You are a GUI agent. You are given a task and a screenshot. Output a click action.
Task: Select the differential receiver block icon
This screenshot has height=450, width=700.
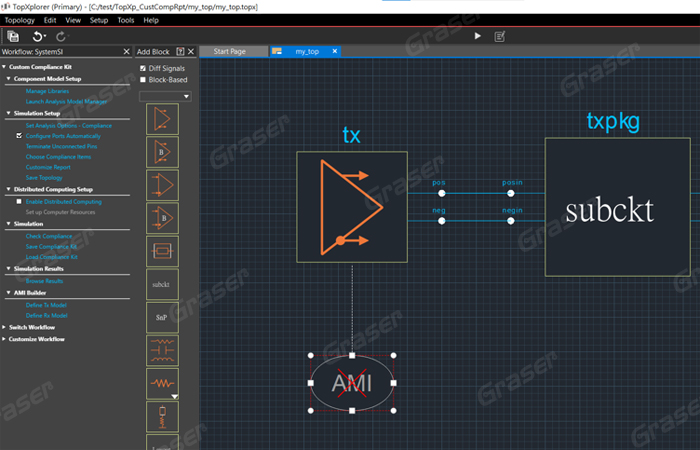[162, 185]
